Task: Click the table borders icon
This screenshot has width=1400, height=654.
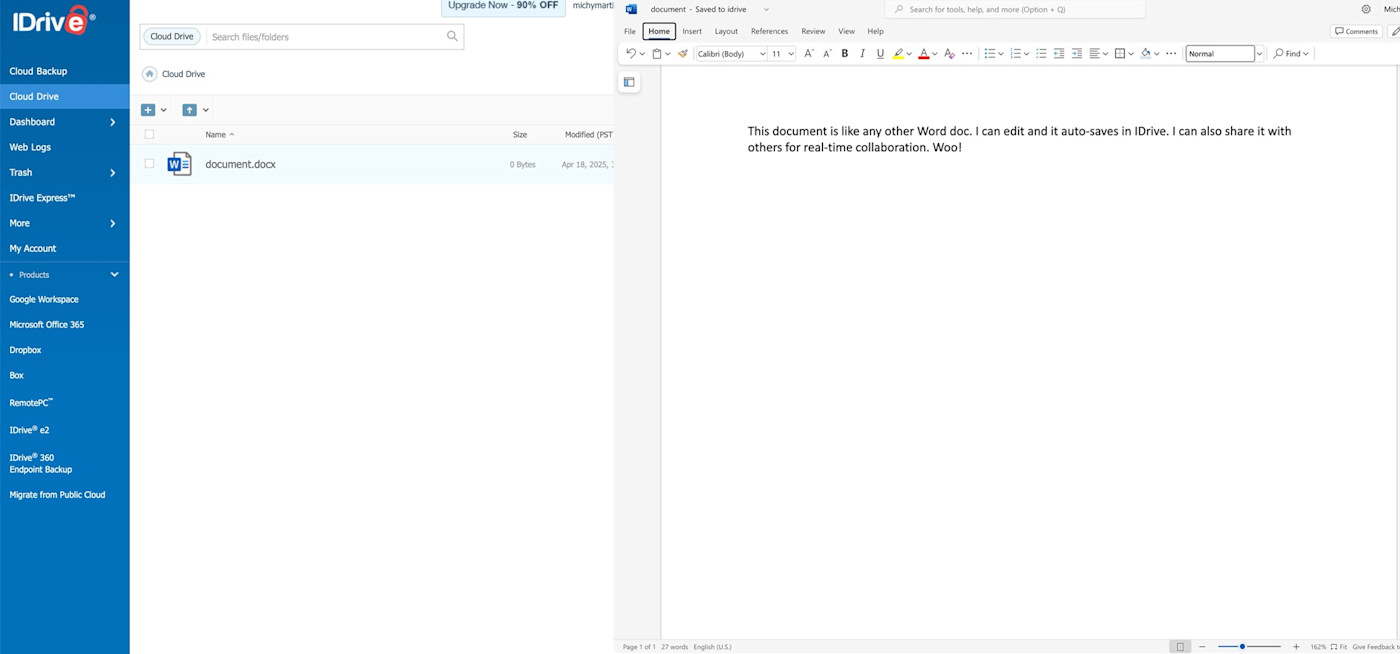Action: (x=1120, y=54)
